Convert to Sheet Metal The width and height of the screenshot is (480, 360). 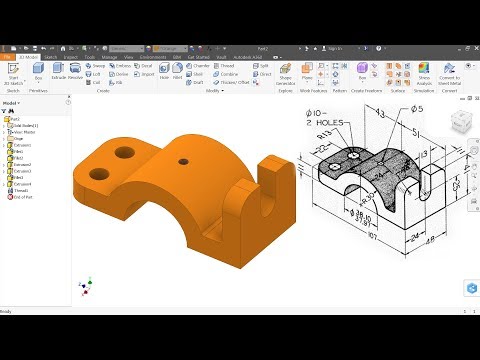point(449,73)
